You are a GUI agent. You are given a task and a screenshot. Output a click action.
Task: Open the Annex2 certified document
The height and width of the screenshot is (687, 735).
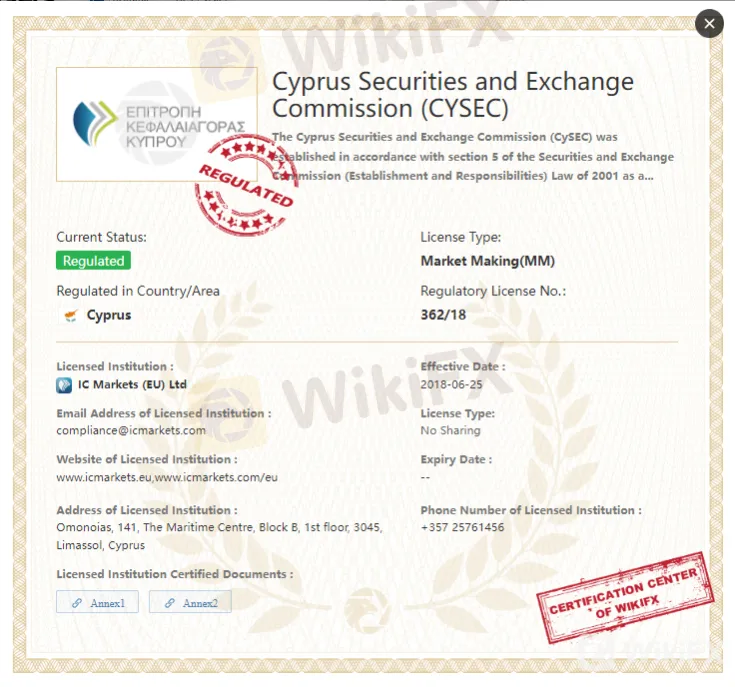[190, 602]
